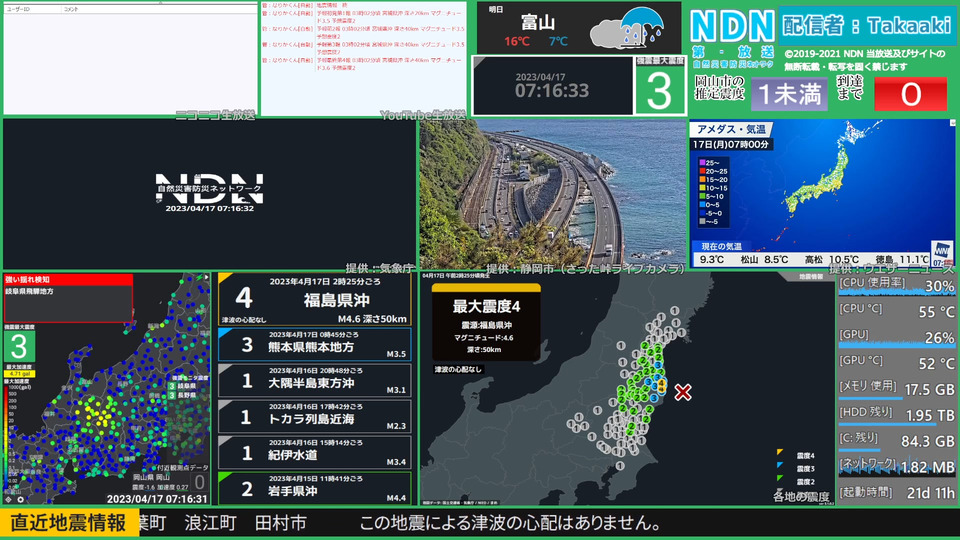Click the 起動時間 21d 11h readout

pos(896,492)
